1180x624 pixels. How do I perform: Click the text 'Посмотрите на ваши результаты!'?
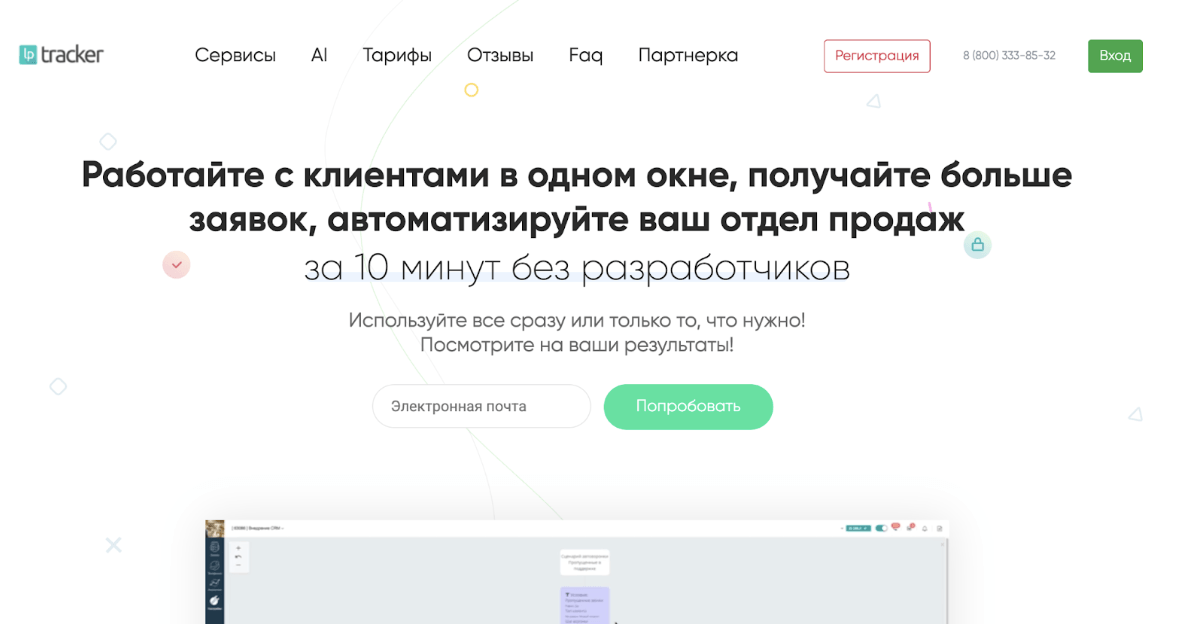tap(576, 345)
